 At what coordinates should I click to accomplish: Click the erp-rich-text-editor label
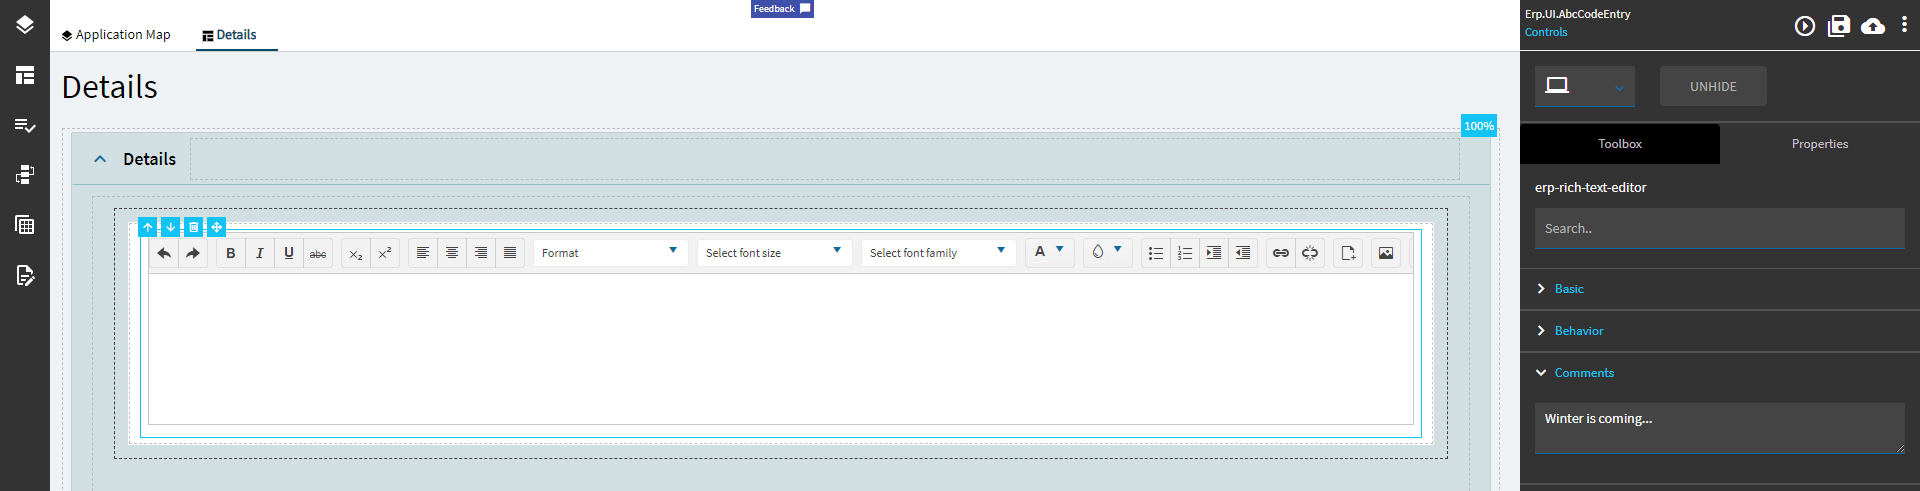[x=1591, y=187]
